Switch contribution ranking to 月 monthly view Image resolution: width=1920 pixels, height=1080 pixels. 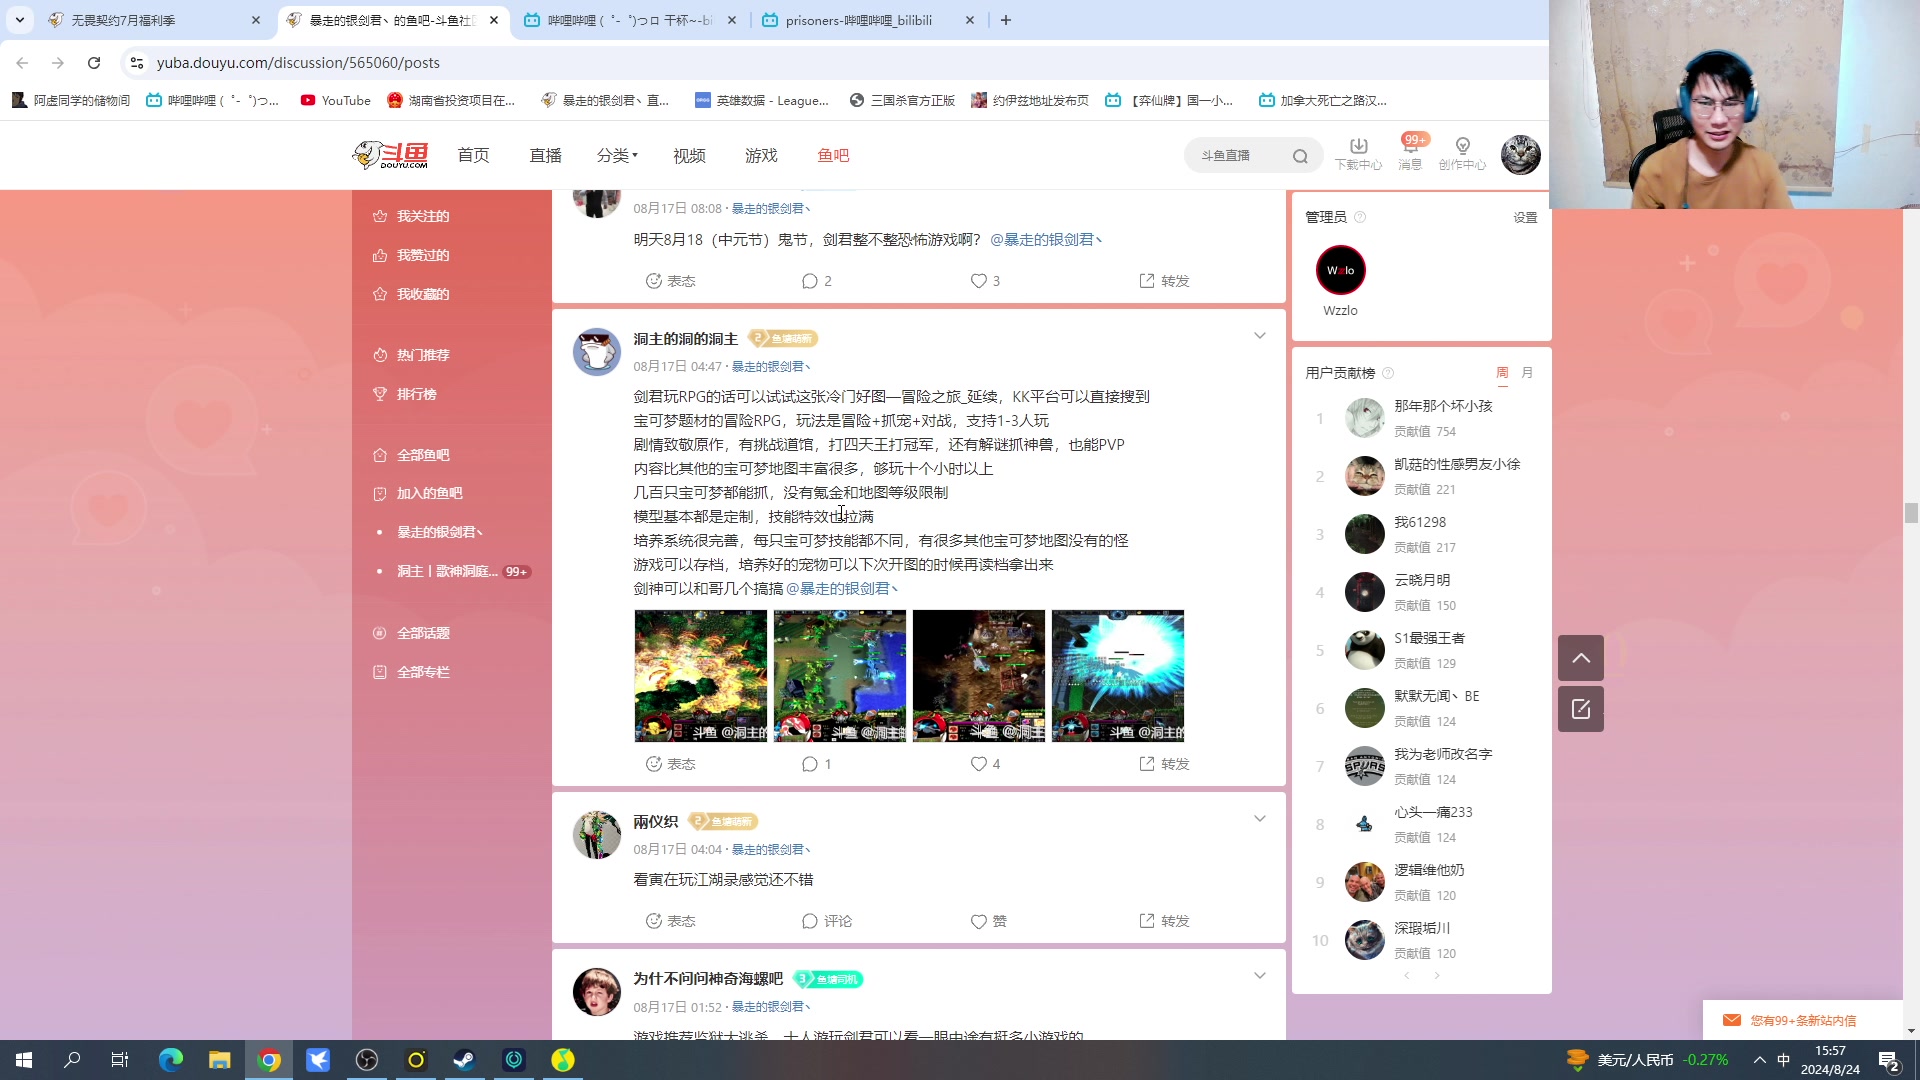click(1526, 372)
